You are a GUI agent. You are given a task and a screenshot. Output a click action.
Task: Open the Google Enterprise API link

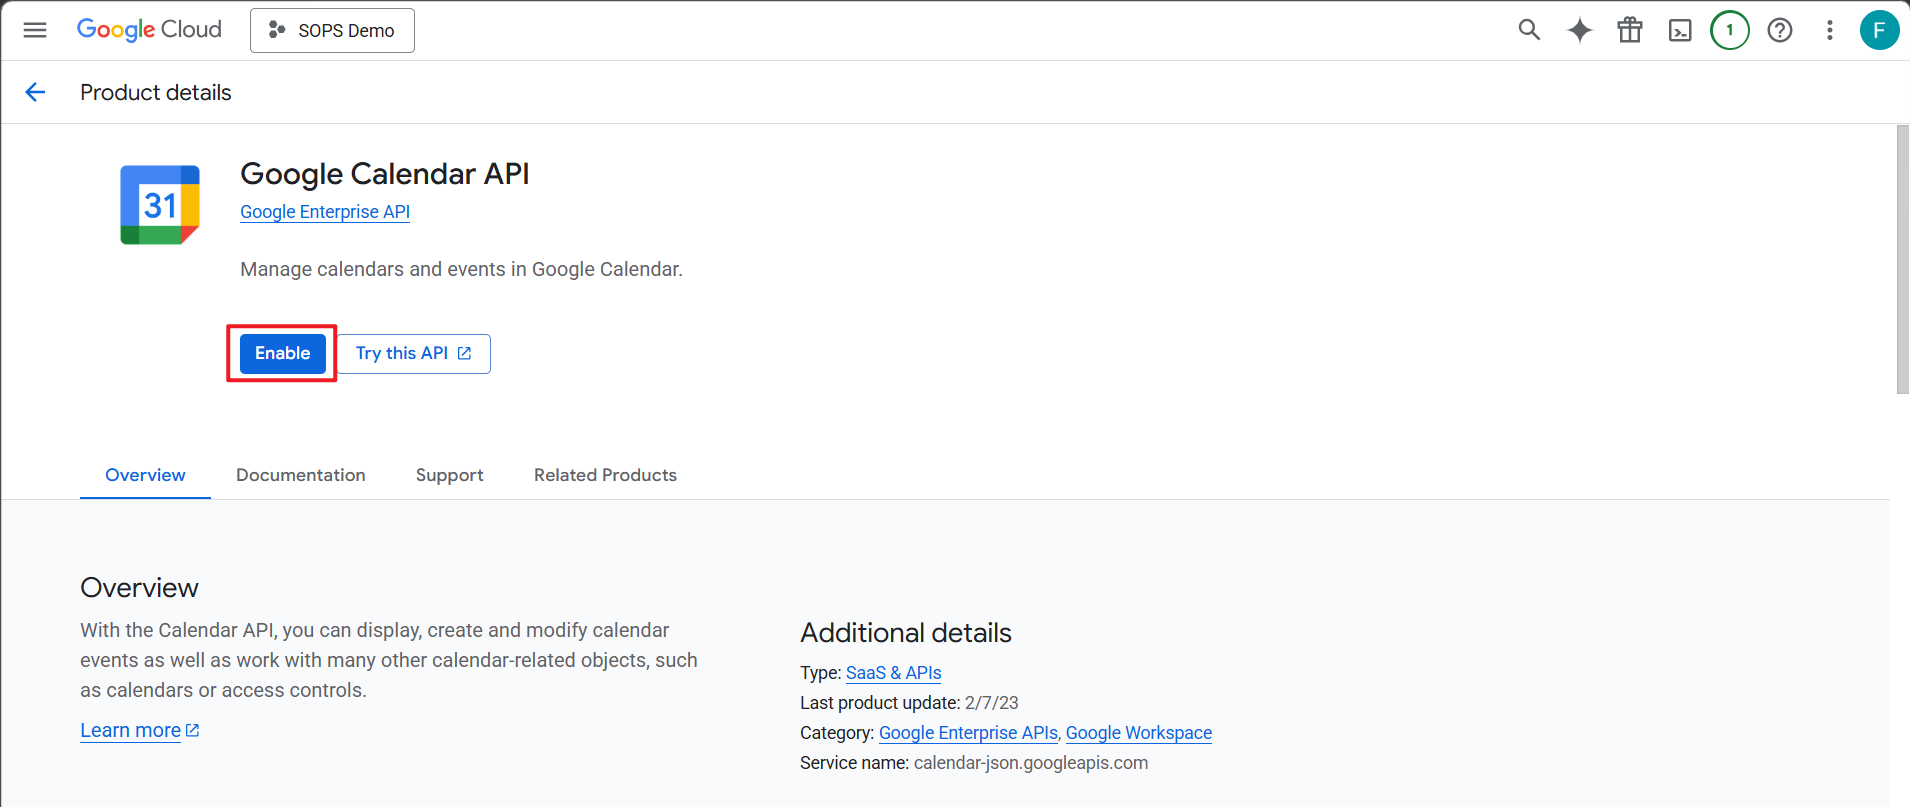pos(325,212)
